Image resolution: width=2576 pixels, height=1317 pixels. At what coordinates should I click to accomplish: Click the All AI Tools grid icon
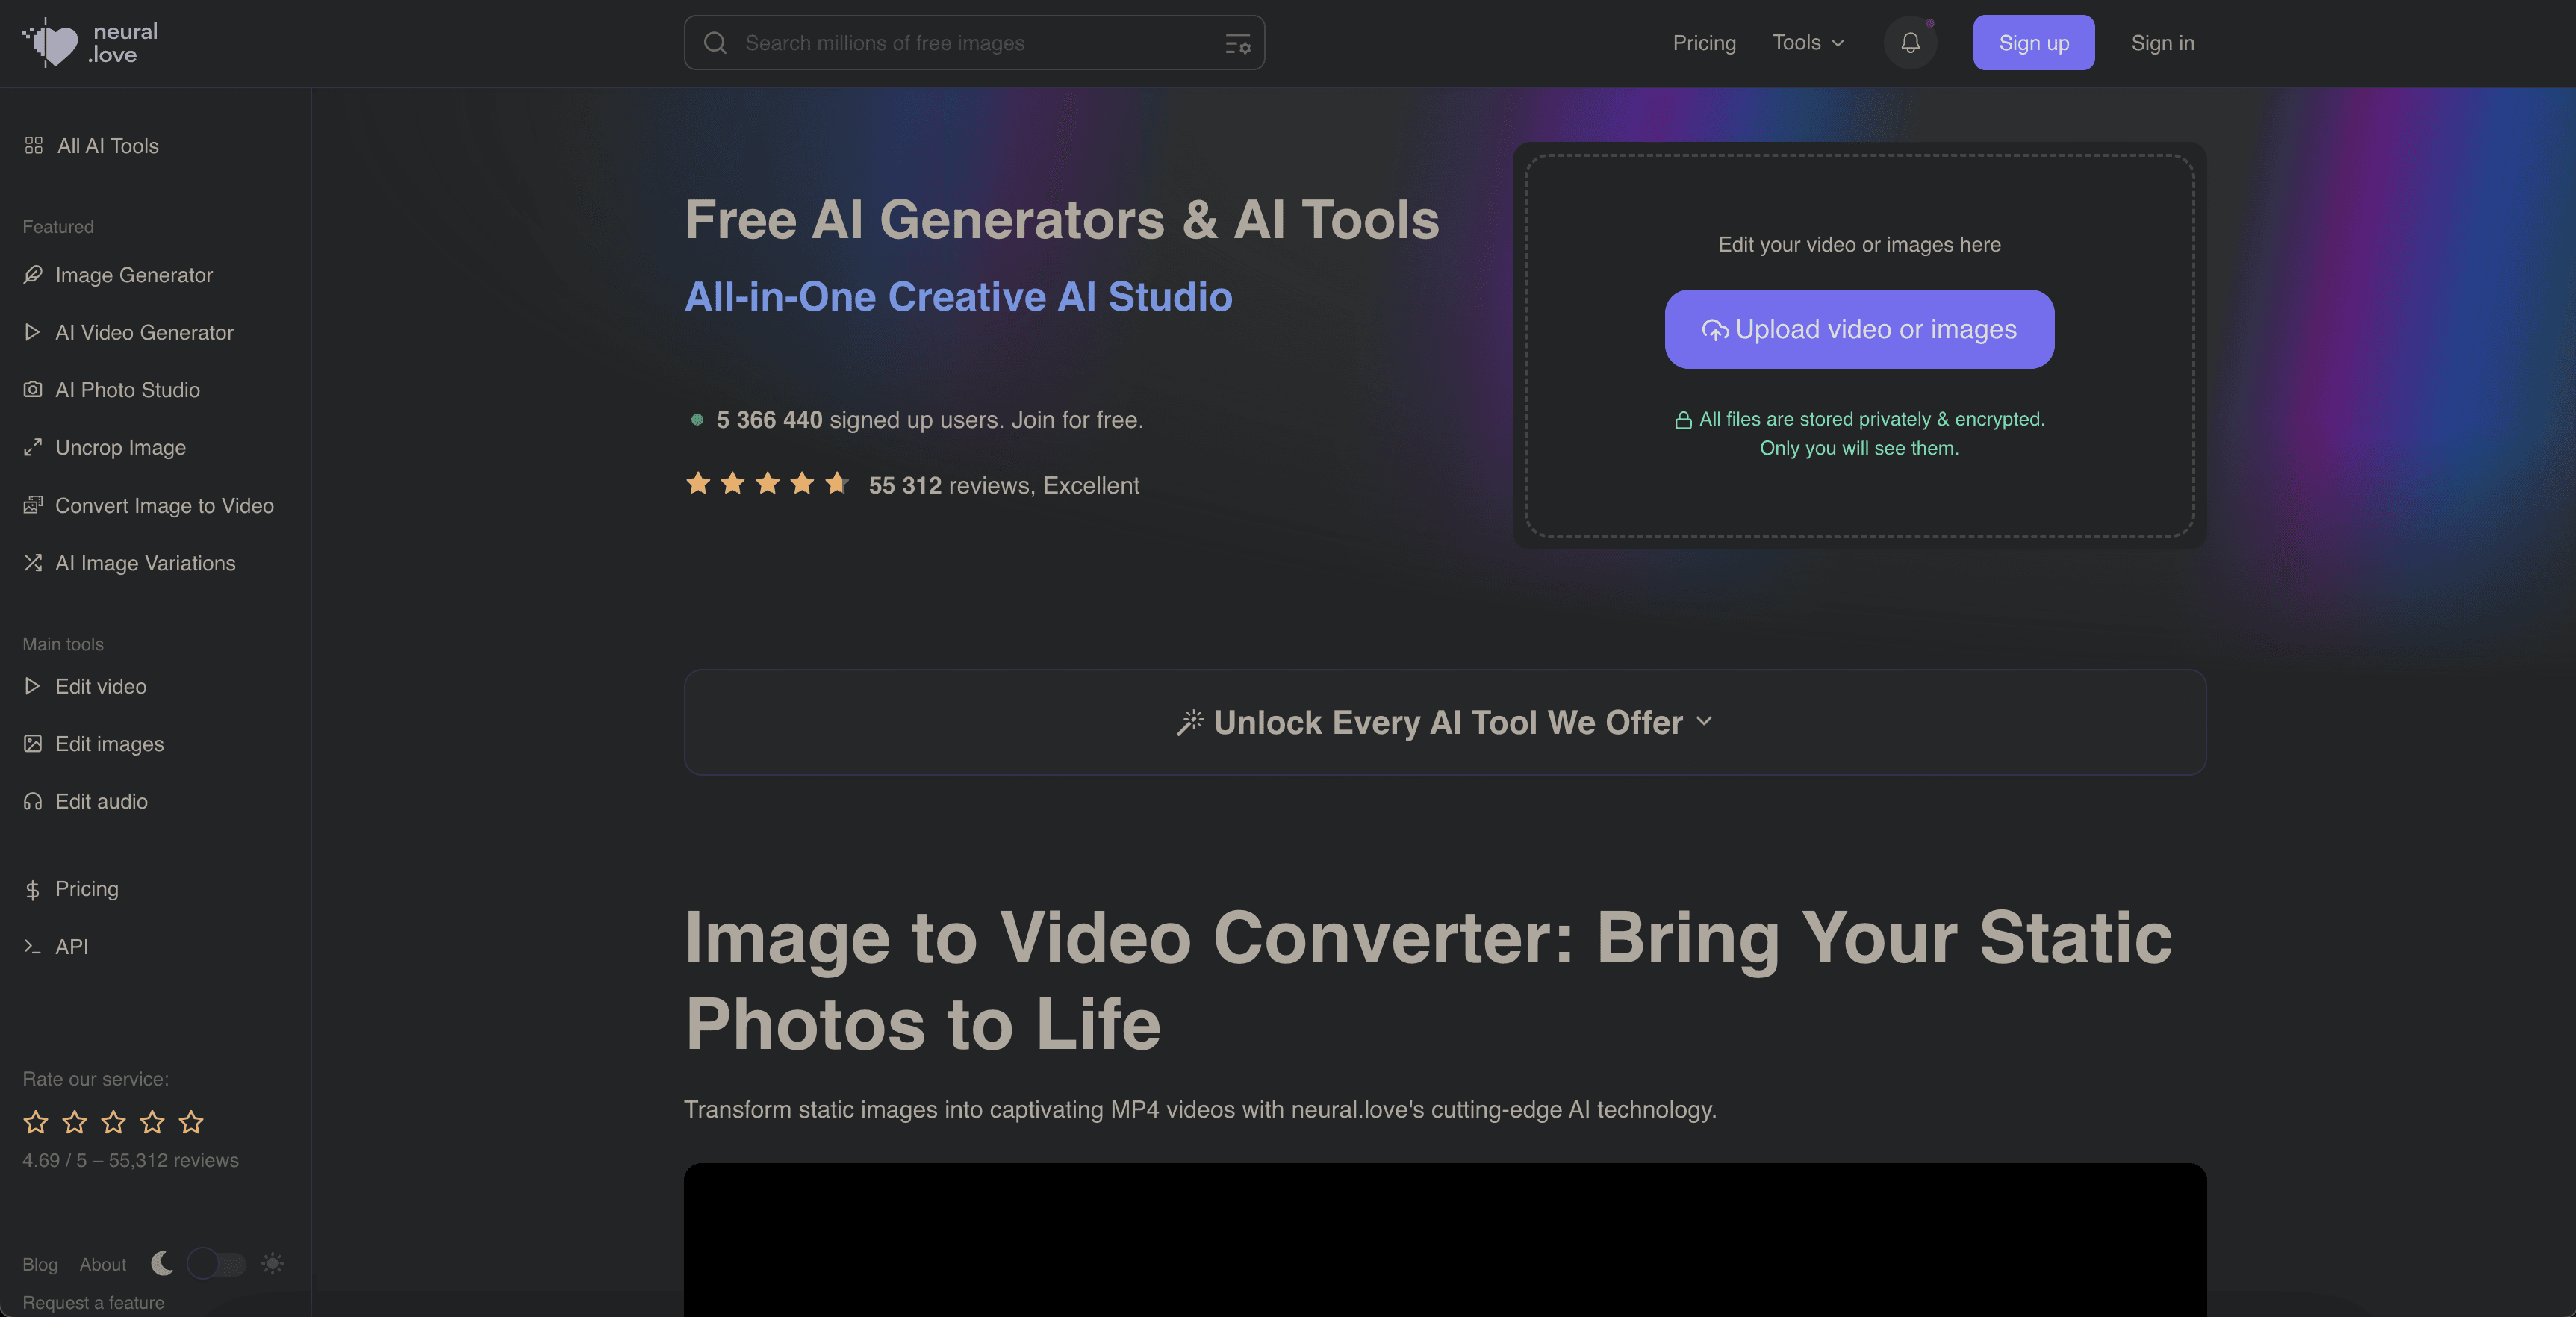click(33, 146)
